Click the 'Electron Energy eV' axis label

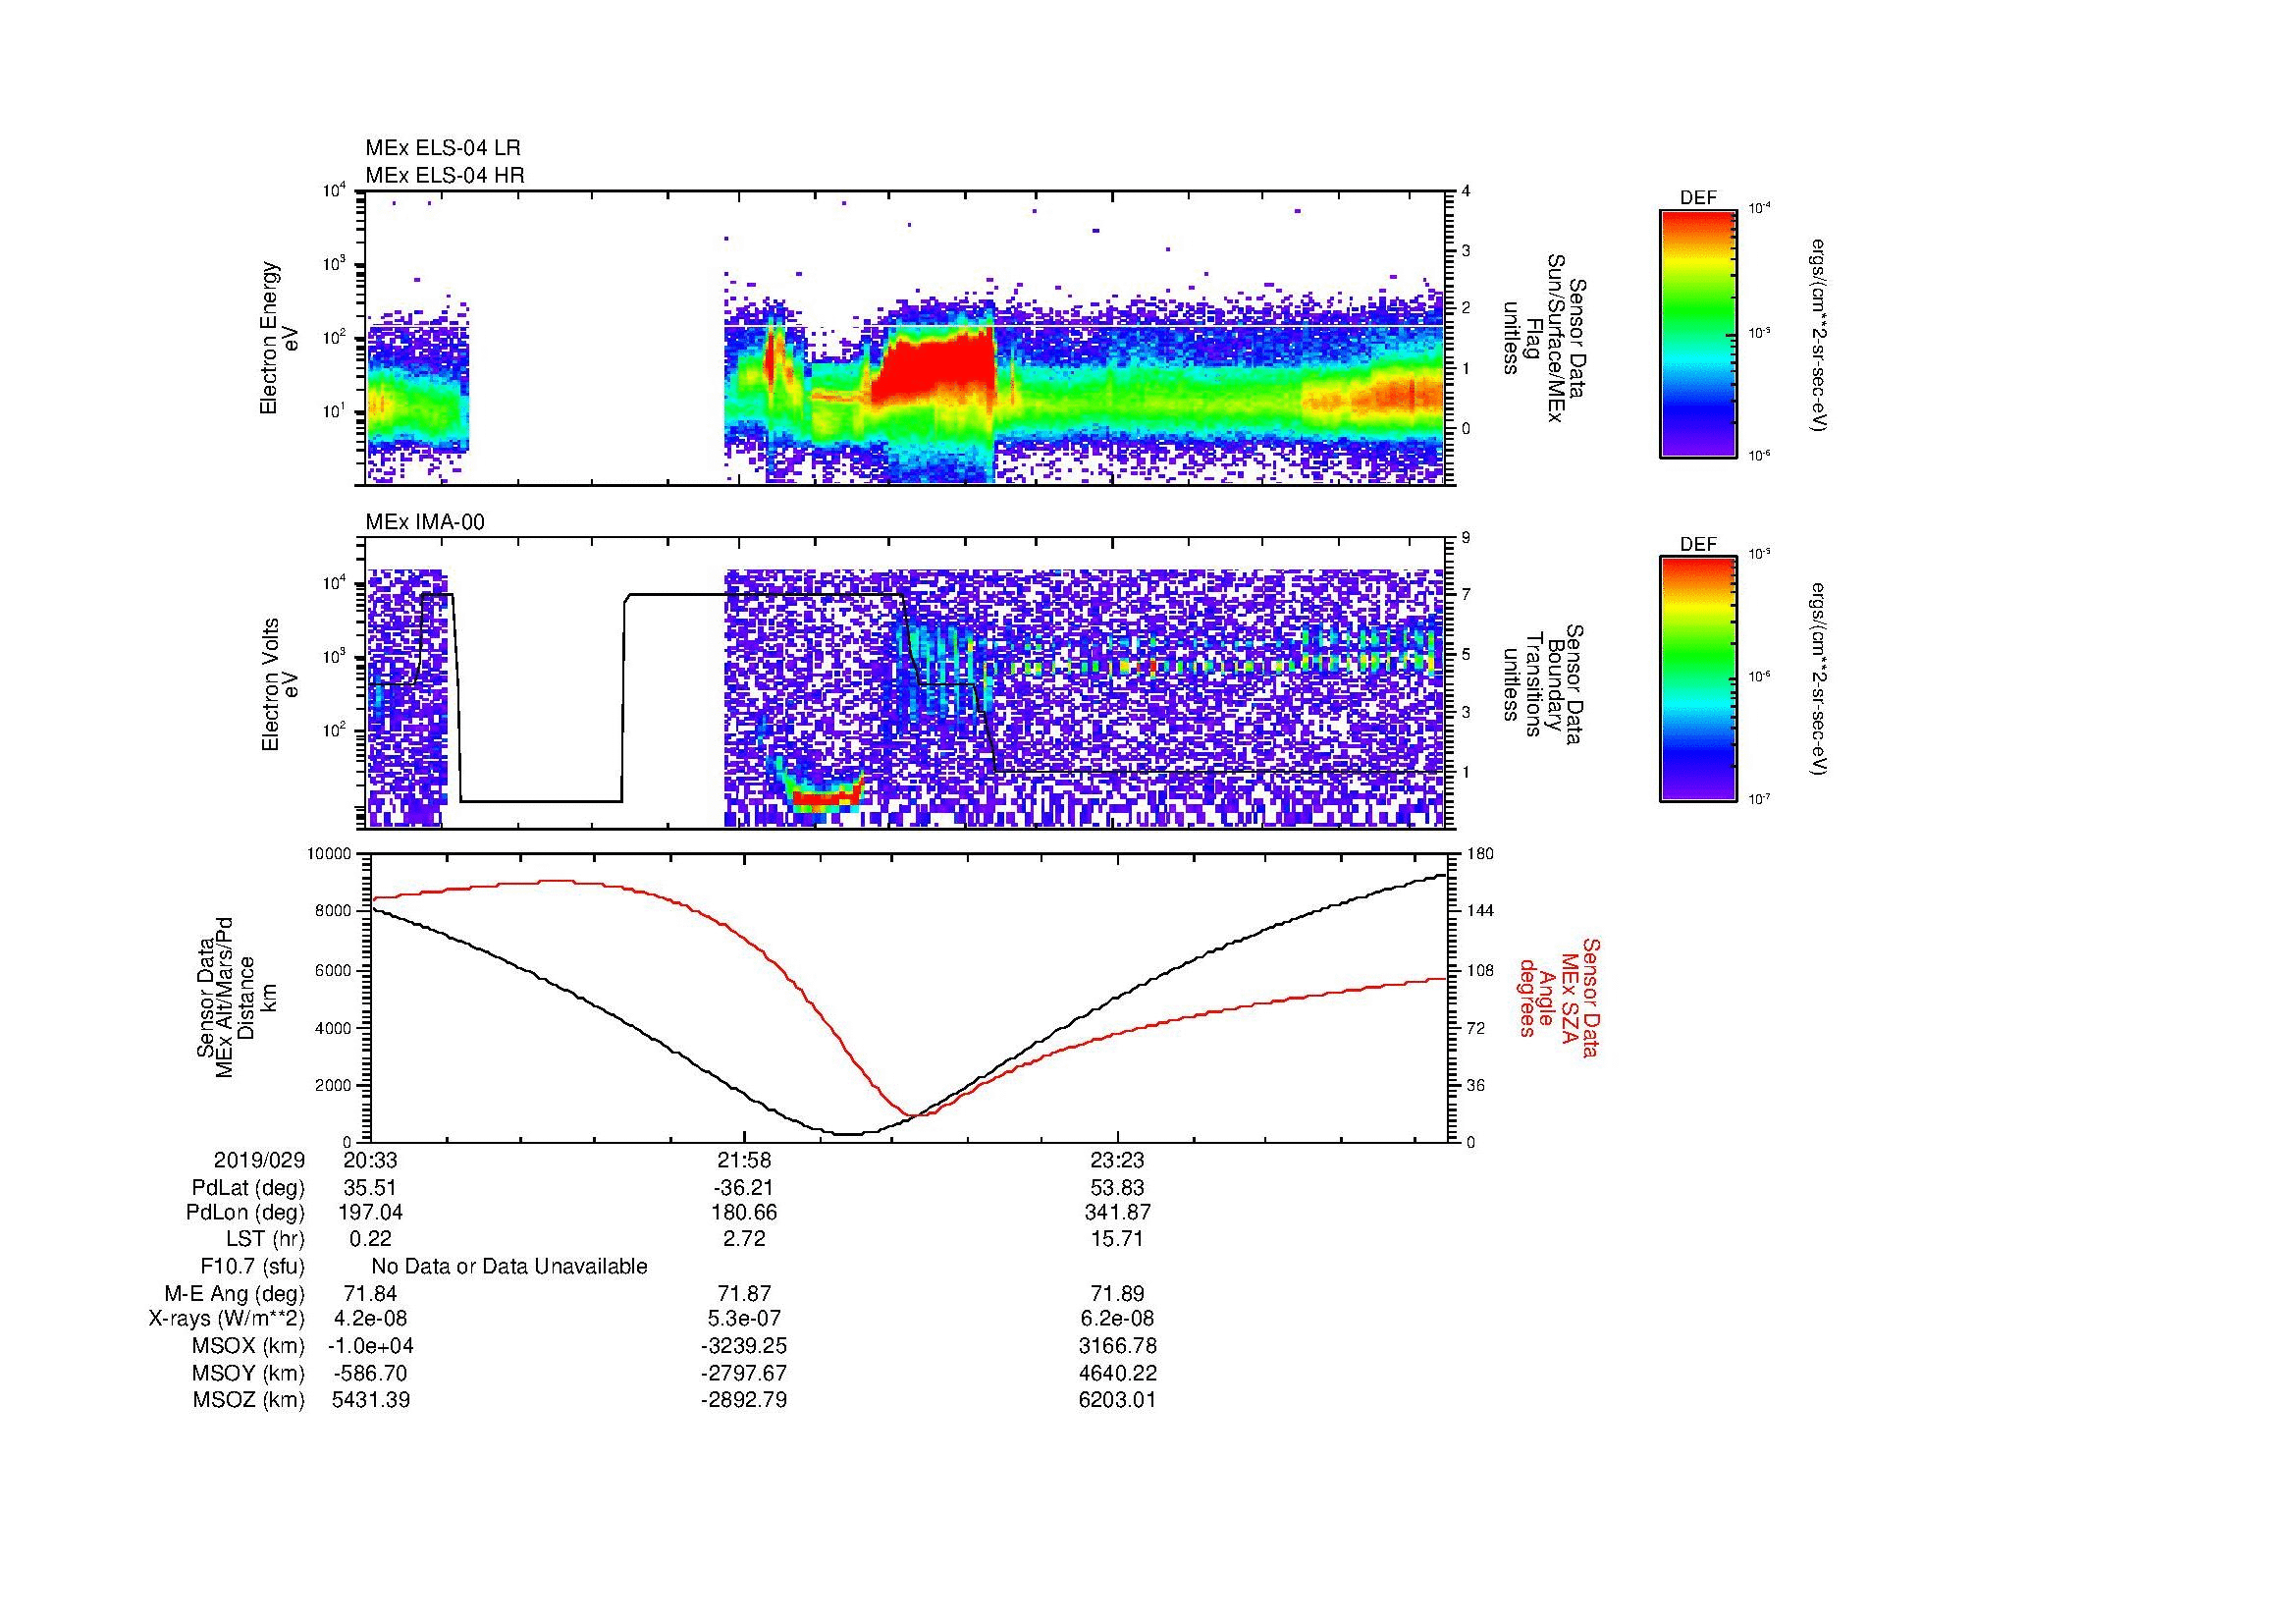pyautogui.click(x=280, y=338)
